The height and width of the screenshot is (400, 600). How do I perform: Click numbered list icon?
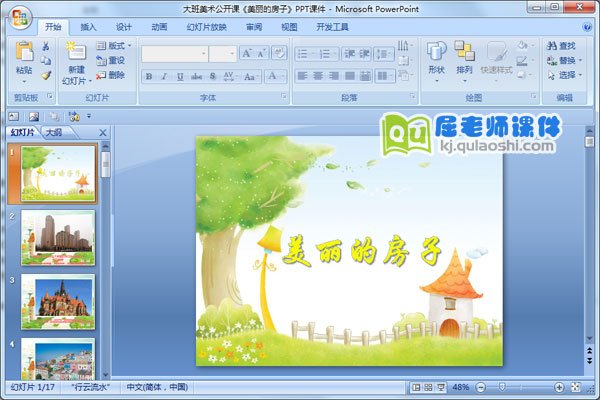coord(326,54)
